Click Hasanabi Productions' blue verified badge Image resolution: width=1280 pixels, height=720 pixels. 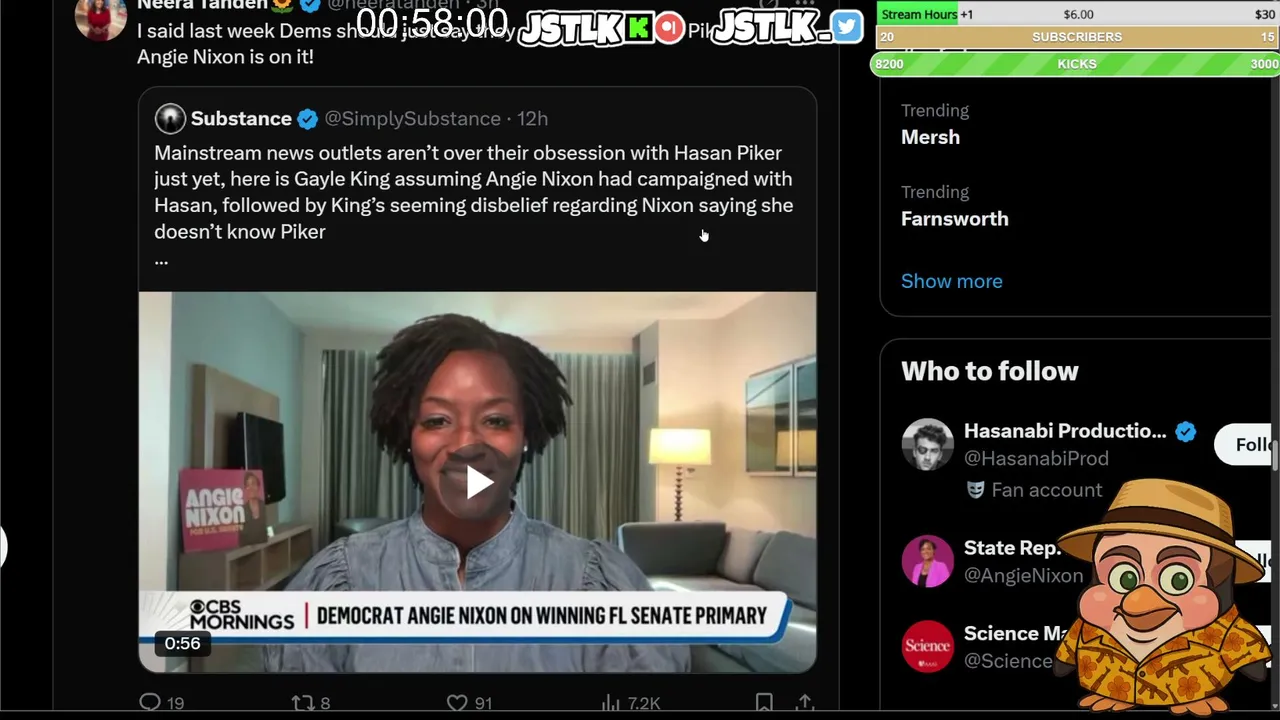[1186, 432]
